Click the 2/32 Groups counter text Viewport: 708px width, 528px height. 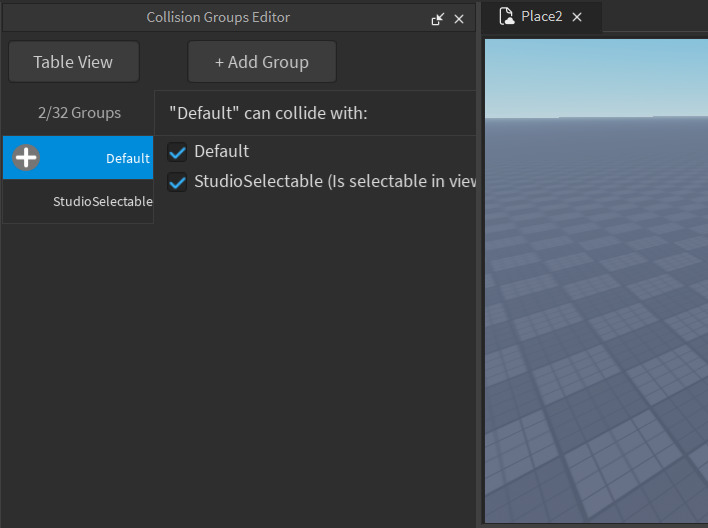pos(79,112)
